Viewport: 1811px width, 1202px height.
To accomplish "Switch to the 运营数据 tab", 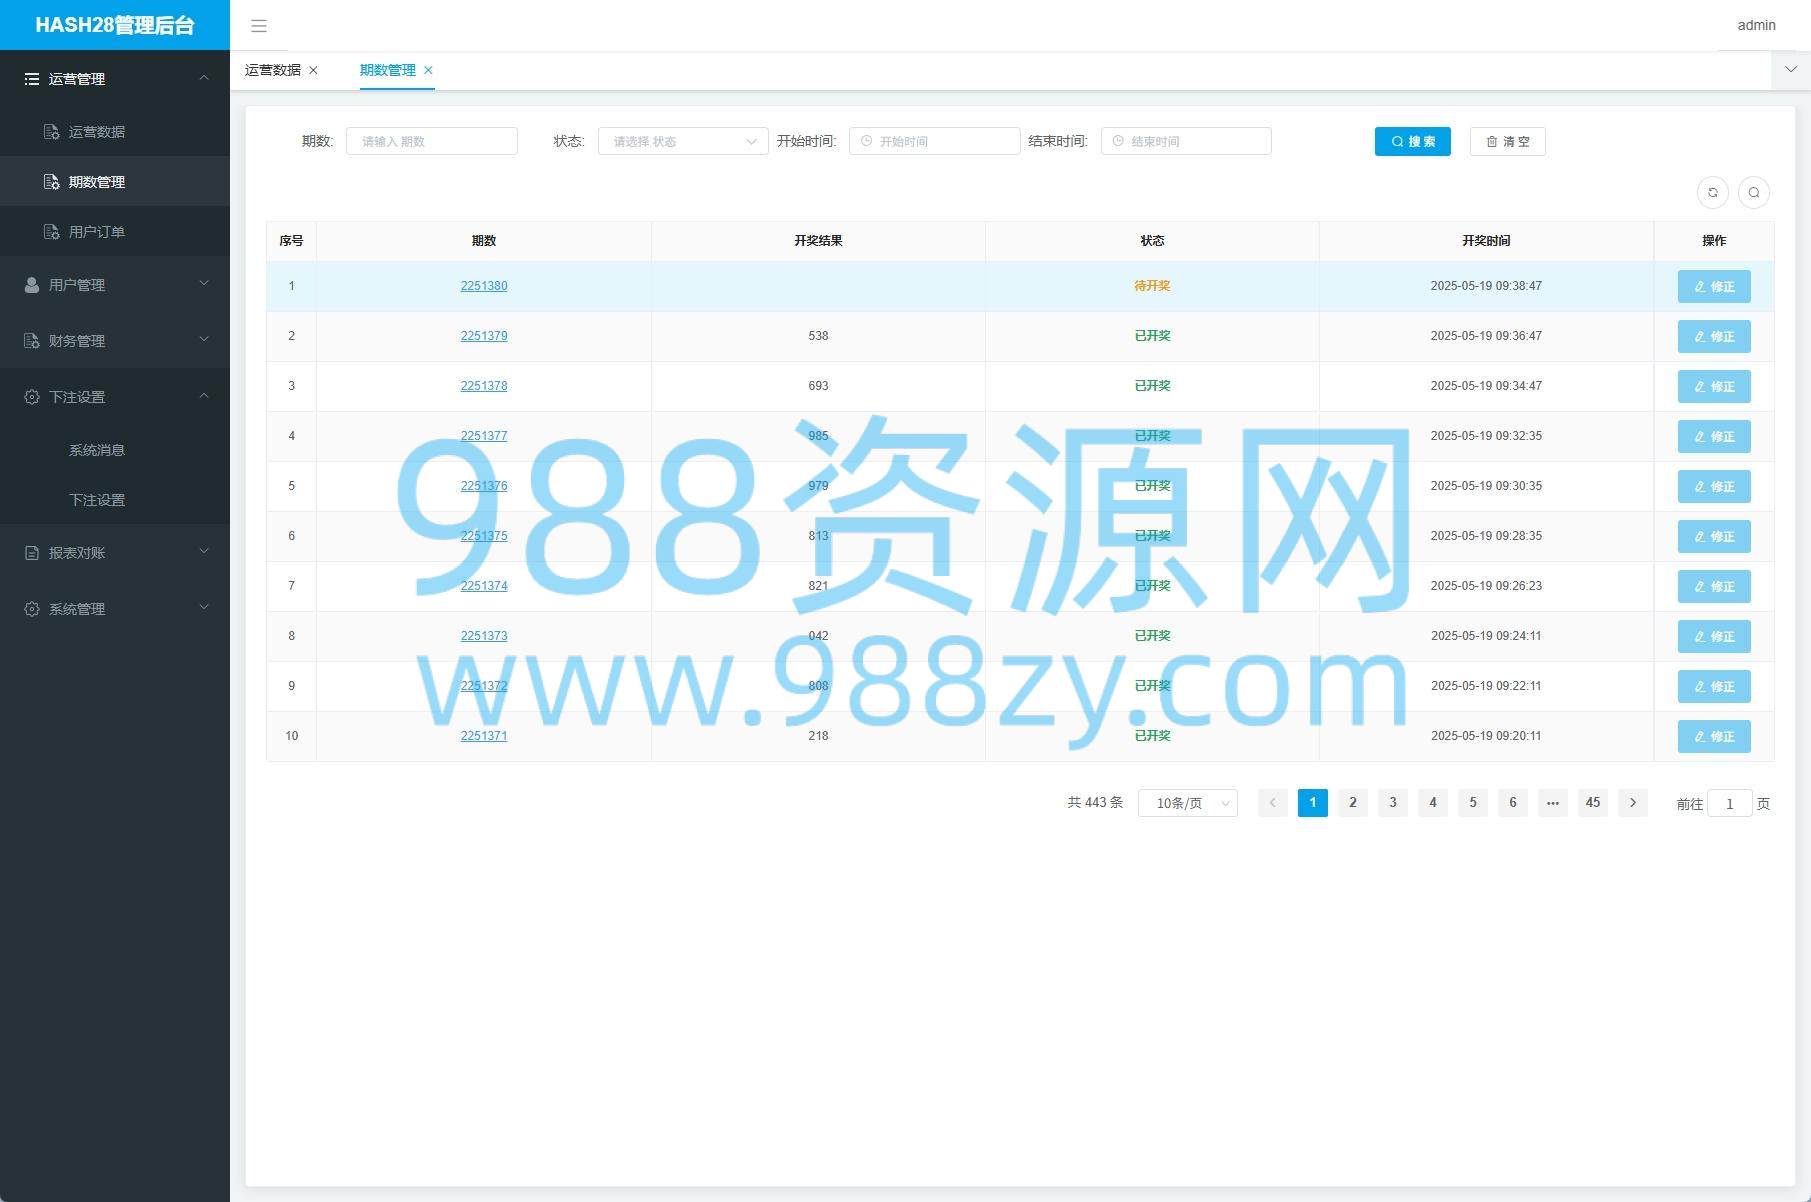I will point(273,70).
